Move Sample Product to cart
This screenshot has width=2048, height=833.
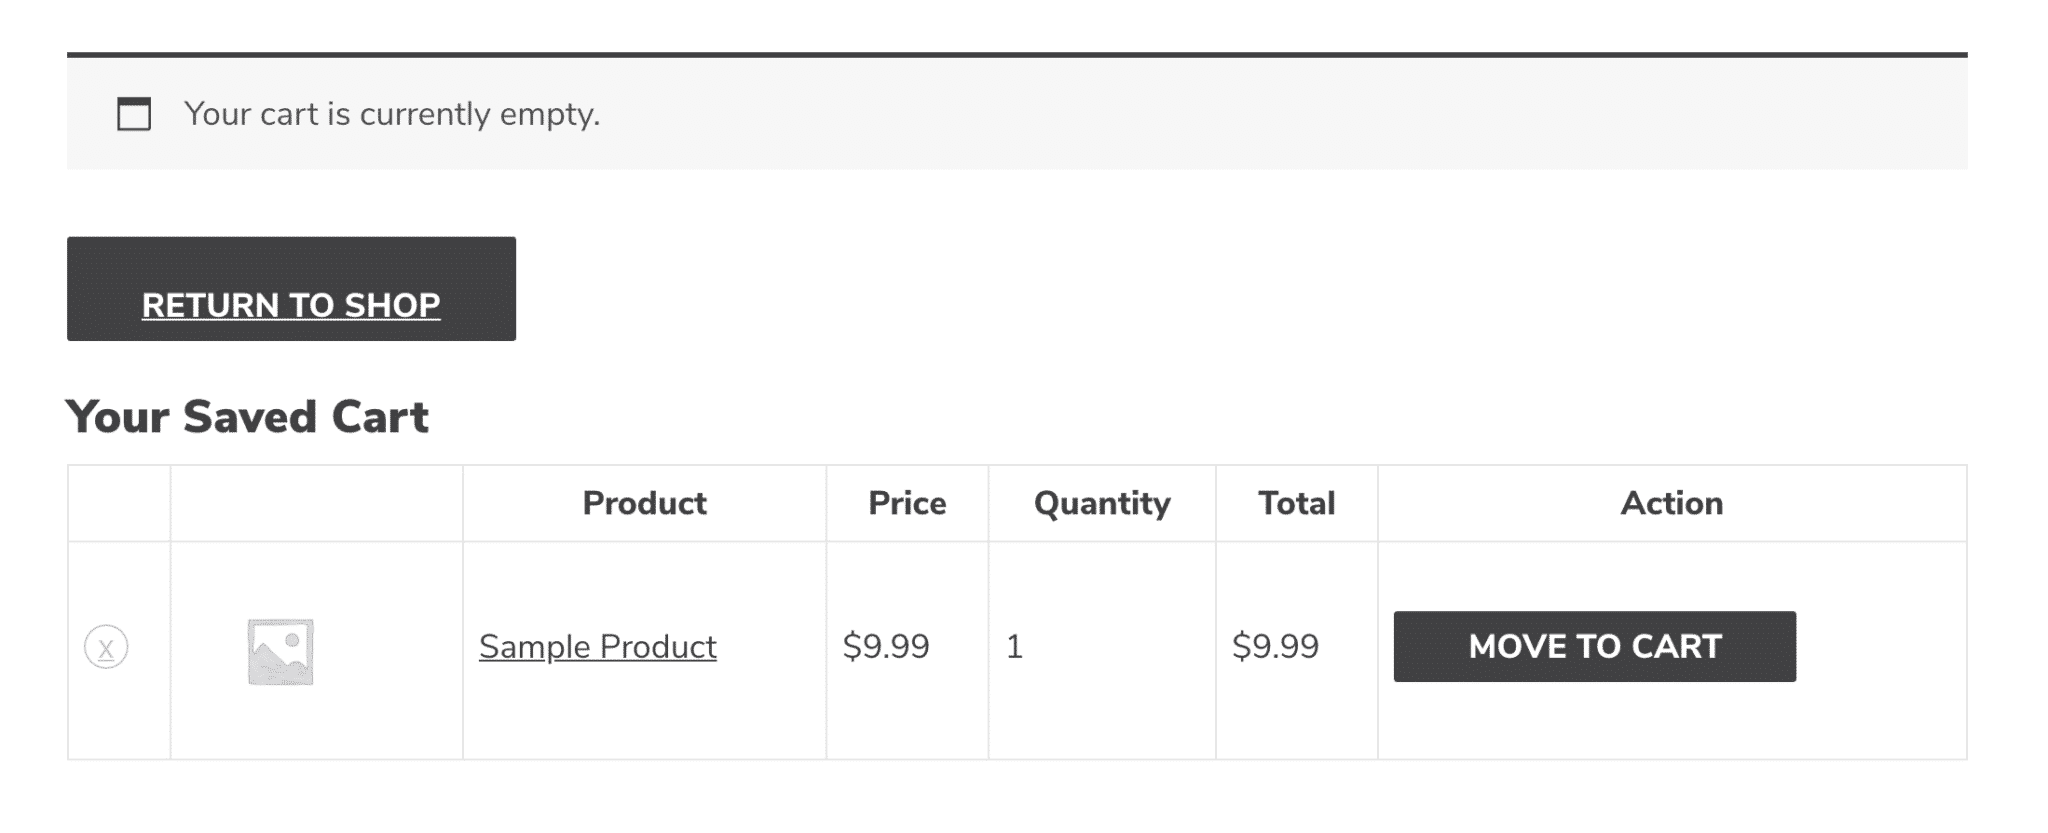[x=1594, y=647]
